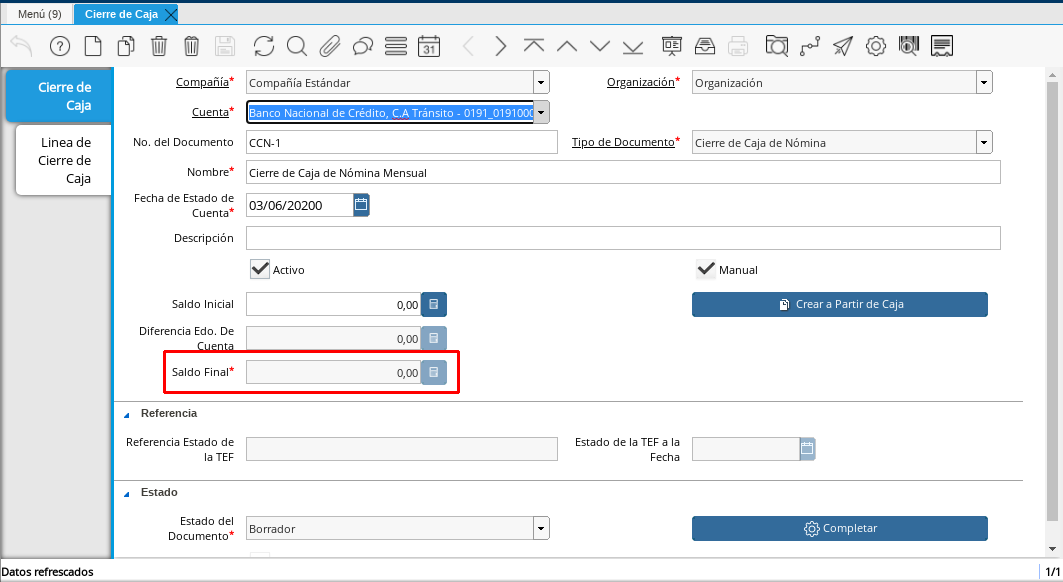1063x582 pixels.
Task: Expand the Compañía dropdown
Action: tap(540, 83)
